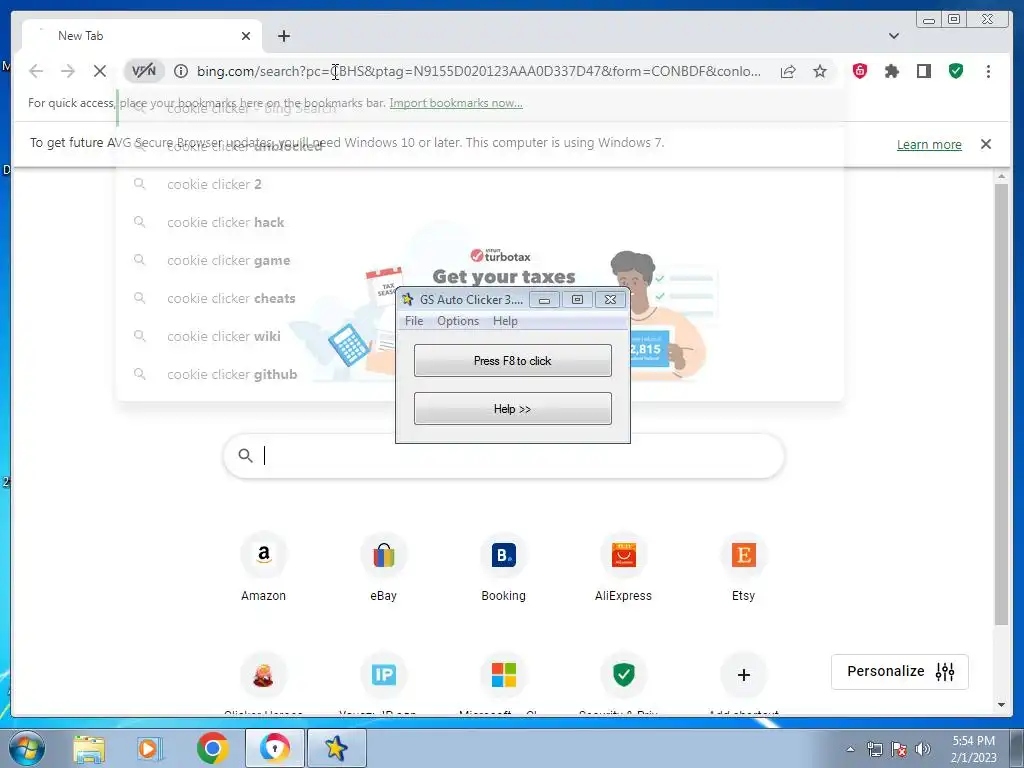1024x768 pixels.
Task: Choose the suggestion cookie clicker game
Action: click(479, 261)
